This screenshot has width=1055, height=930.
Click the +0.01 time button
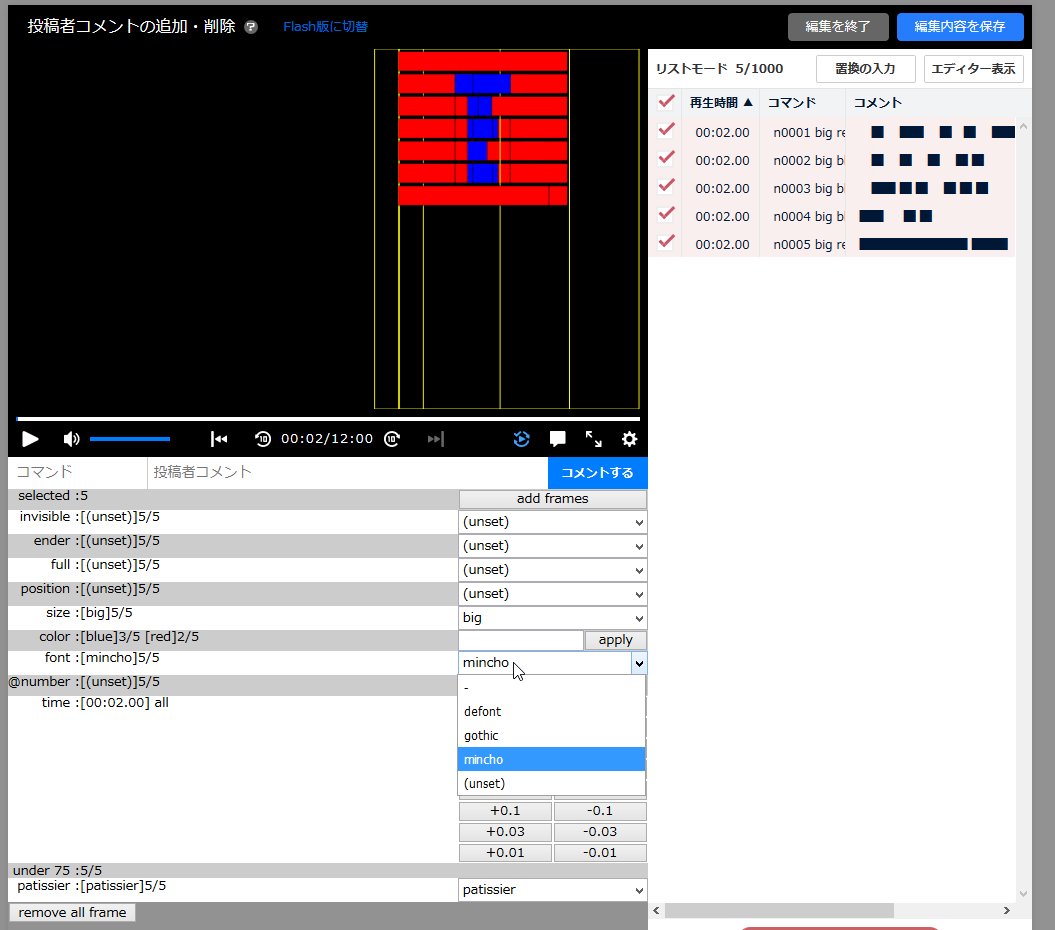point(505,853)
